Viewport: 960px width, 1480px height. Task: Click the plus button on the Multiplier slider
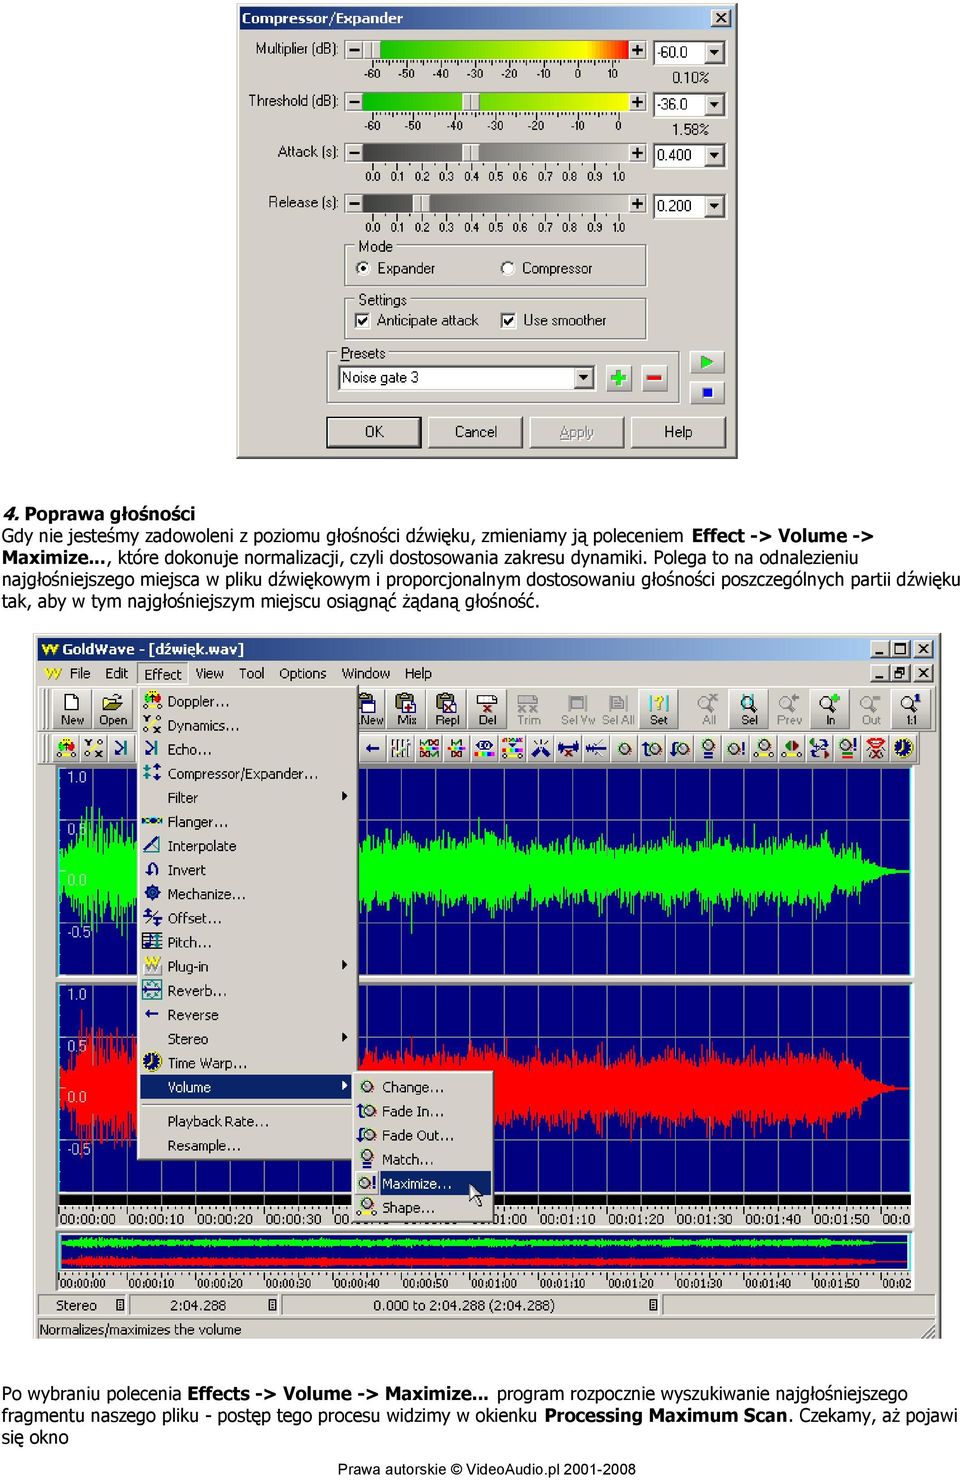click(637, 49)
